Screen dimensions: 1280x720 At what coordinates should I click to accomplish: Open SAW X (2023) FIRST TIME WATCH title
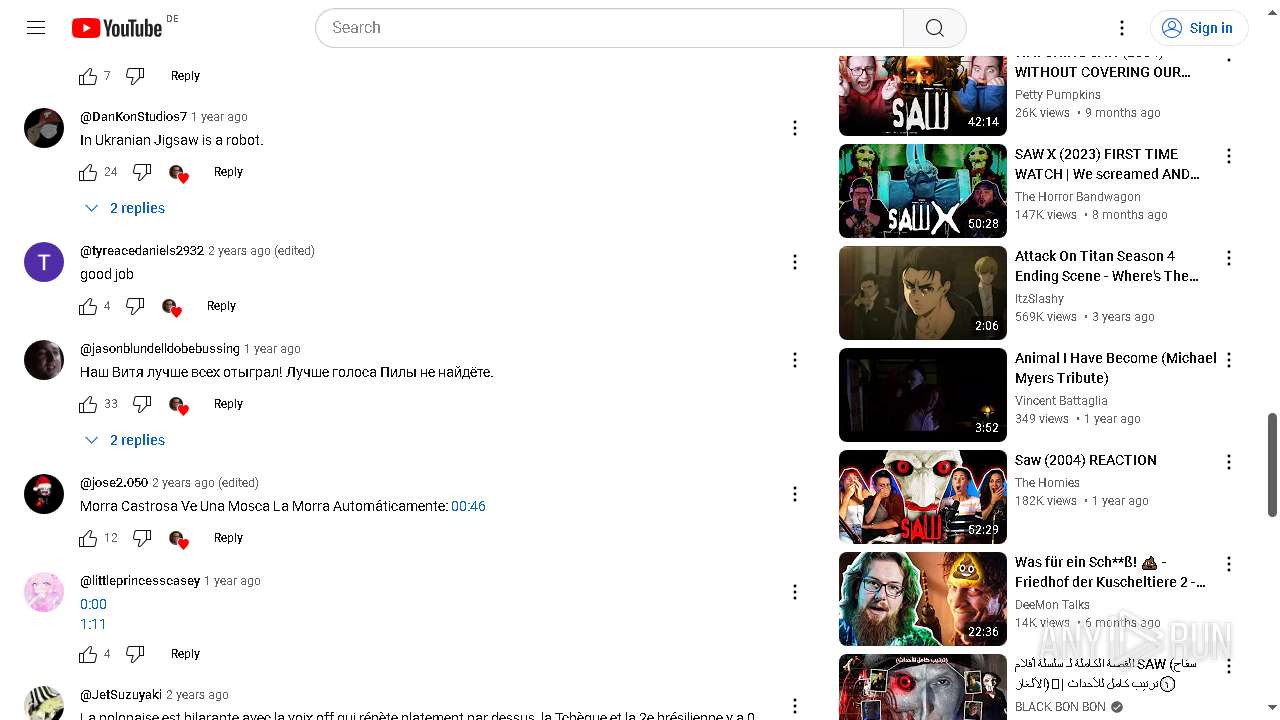tap(1107, 164)
